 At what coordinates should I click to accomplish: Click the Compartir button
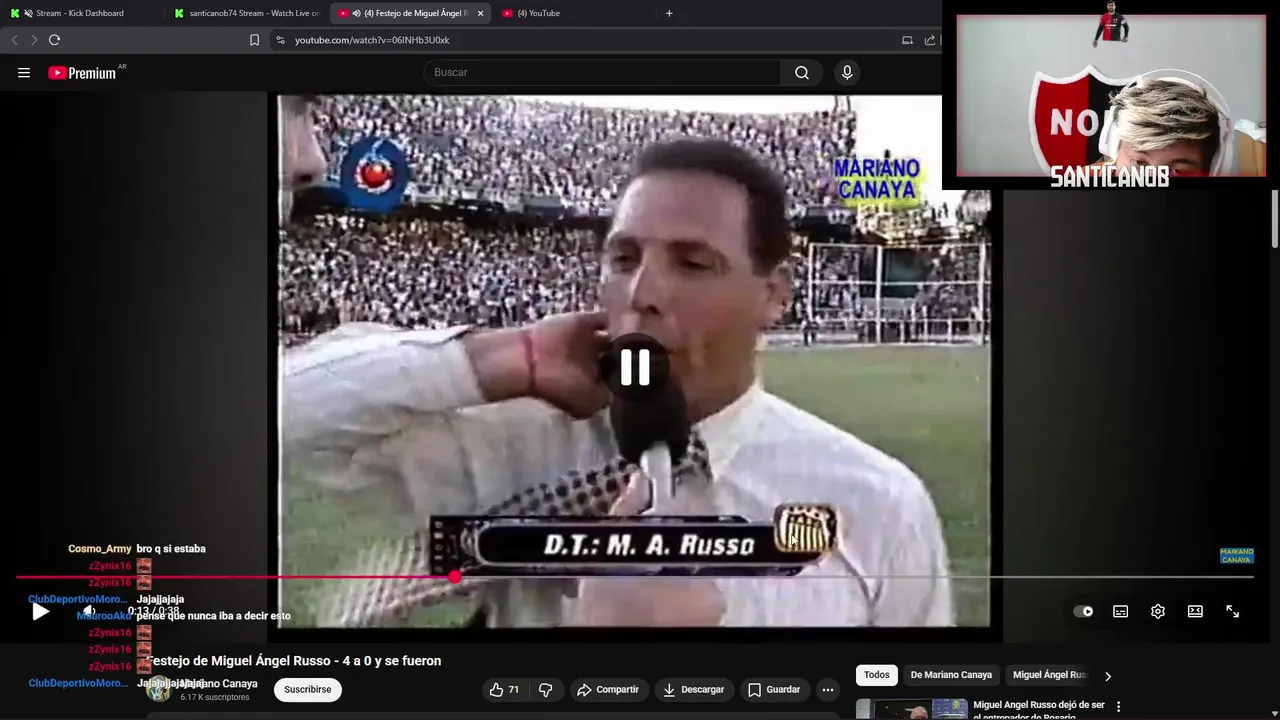(607, 690)
